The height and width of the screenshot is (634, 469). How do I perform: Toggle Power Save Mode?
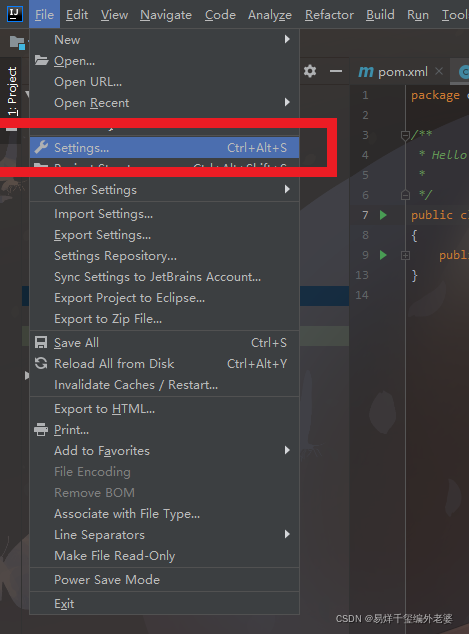tap(165, 579)
